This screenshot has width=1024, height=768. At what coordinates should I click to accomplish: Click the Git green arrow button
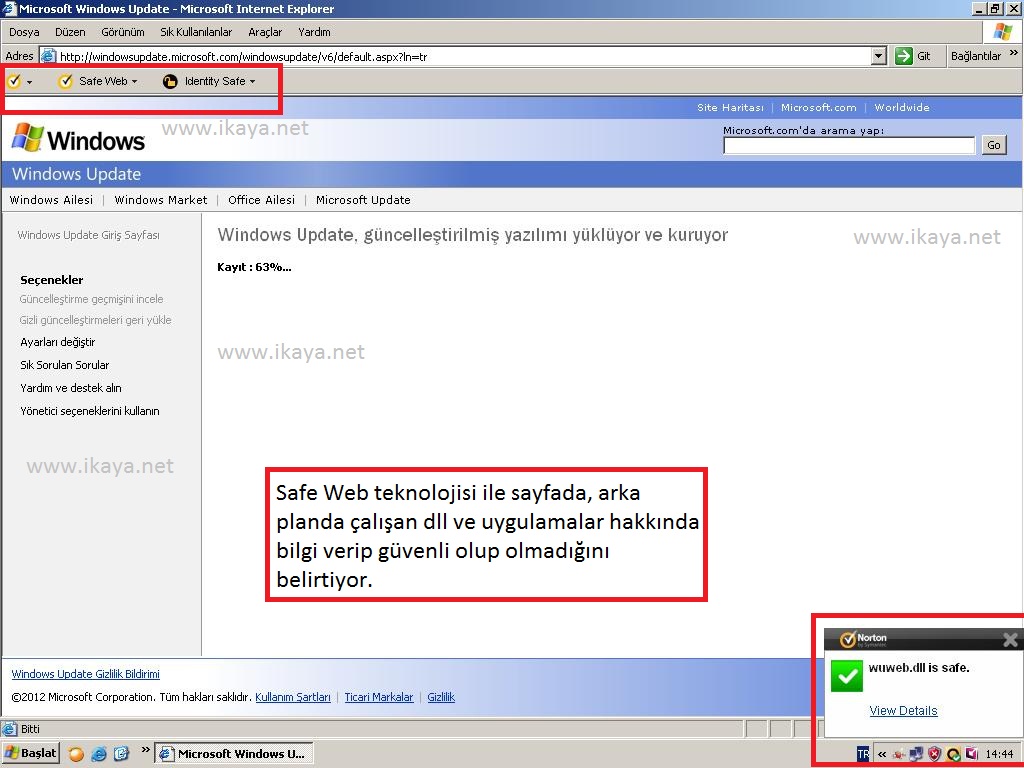904,56
